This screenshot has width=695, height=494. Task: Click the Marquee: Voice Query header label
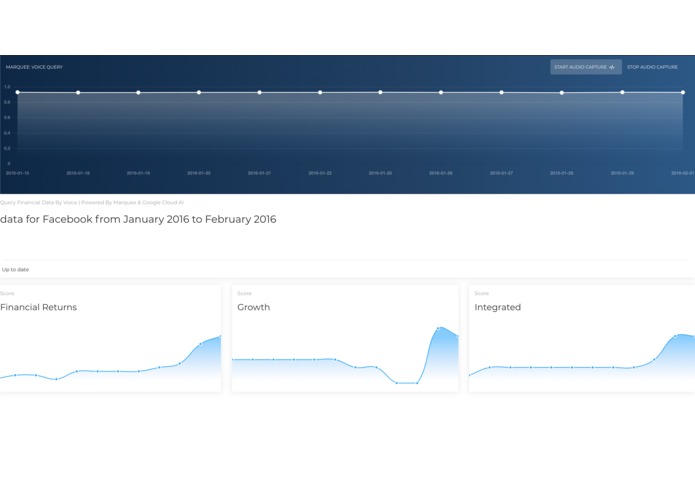pyautogui.click(x=34, y=67)
